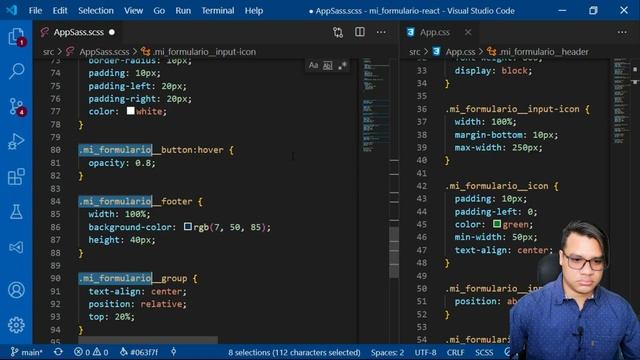
Task: Click the #063f7f color status bar item
Action: pyautogui.click(x=139, y=352)
